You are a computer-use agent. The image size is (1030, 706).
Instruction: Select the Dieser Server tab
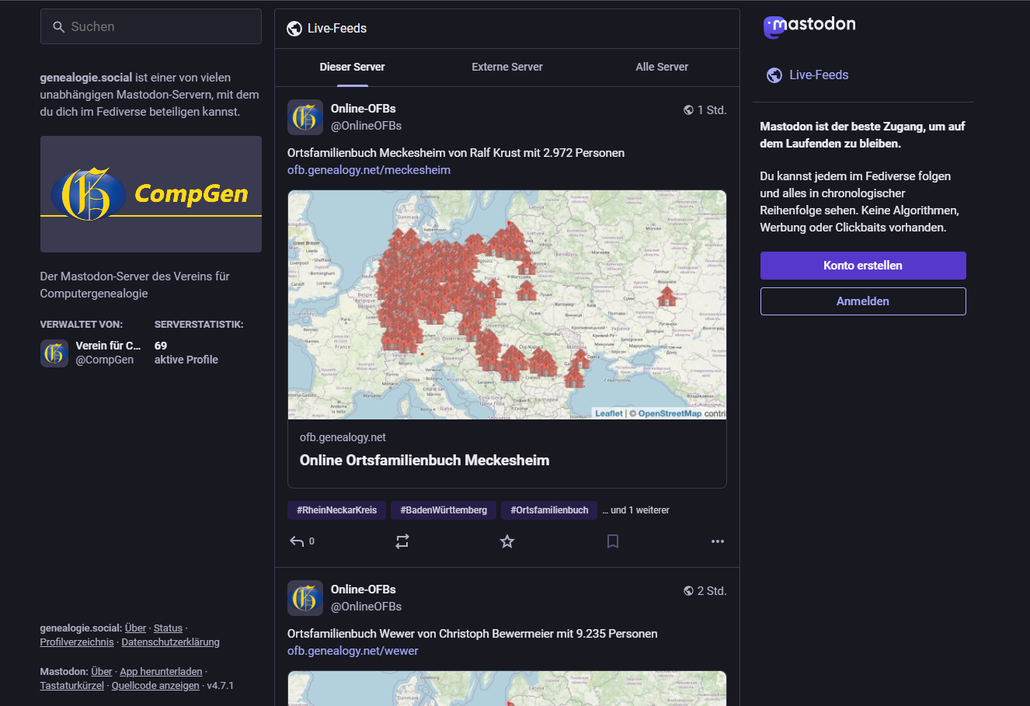pos(352,67)
